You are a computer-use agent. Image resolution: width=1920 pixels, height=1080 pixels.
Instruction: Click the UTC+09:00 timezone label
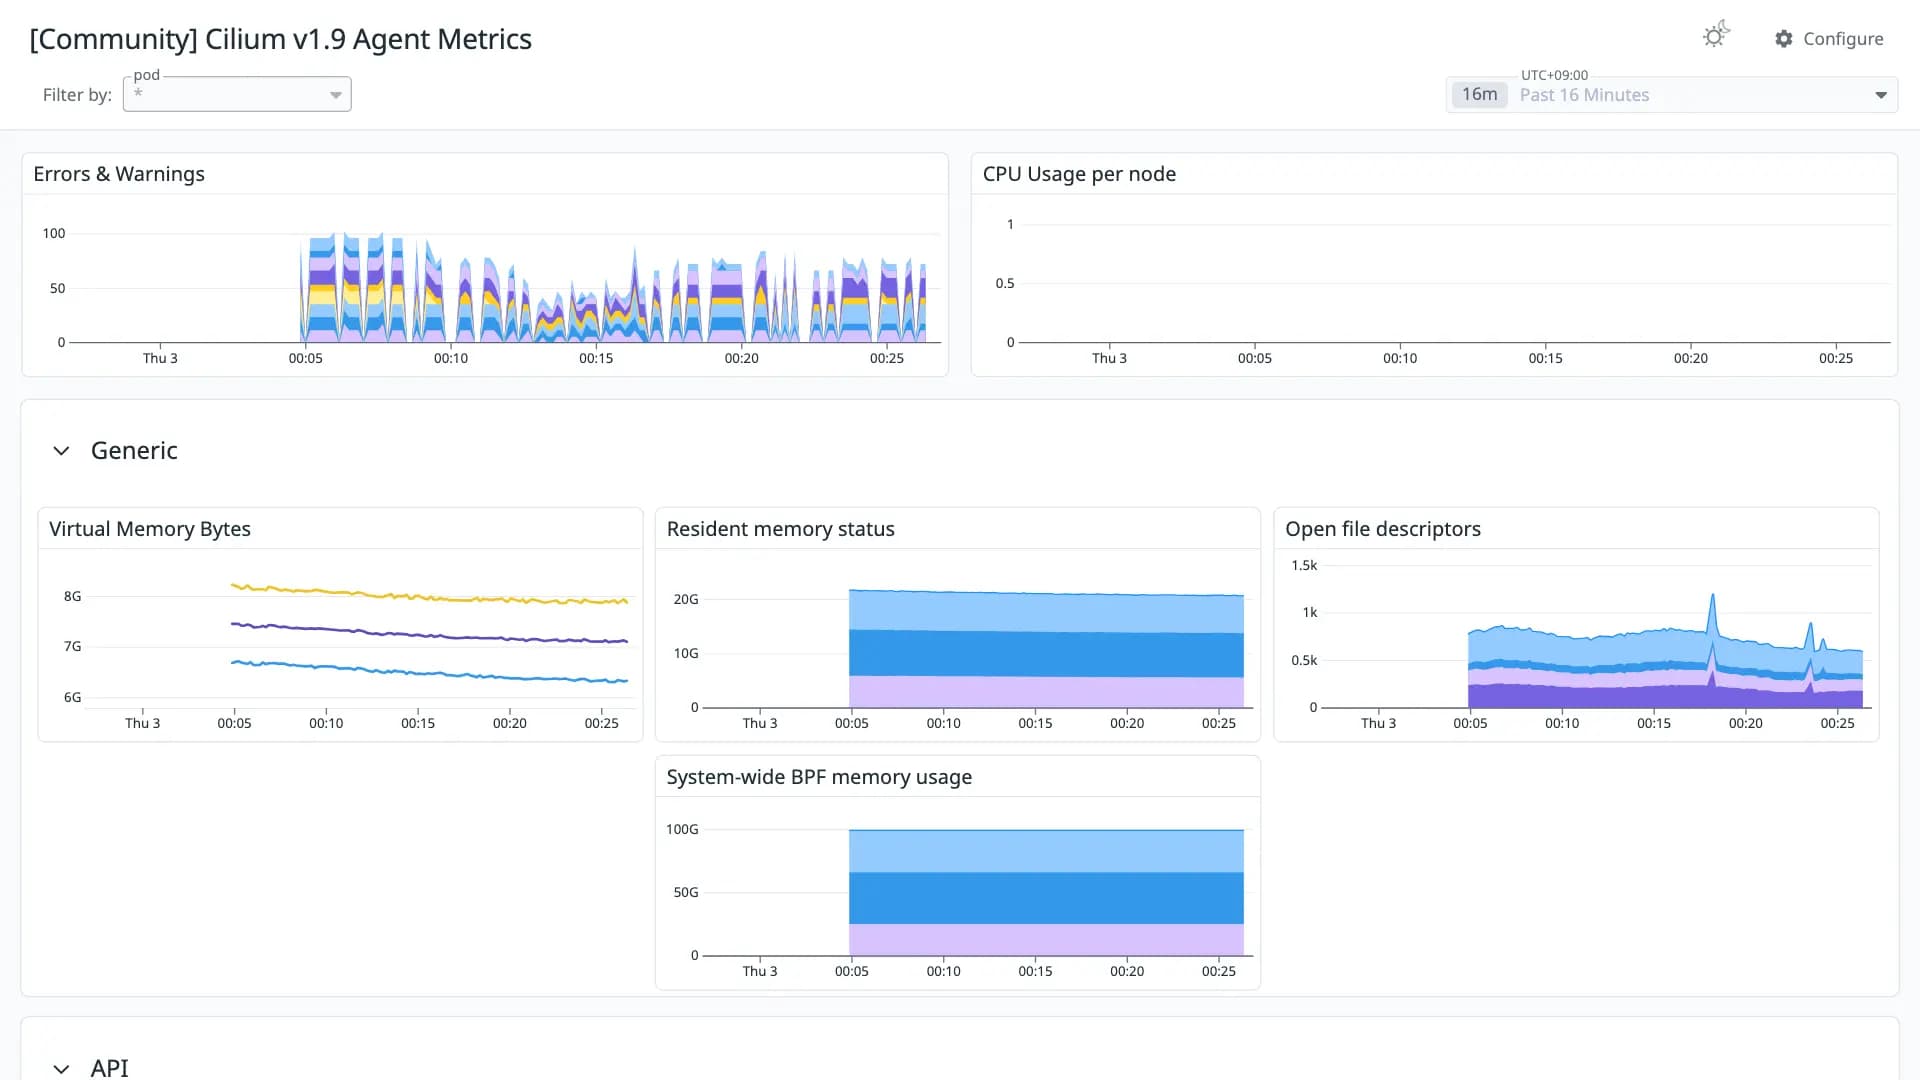[1554, 75]
